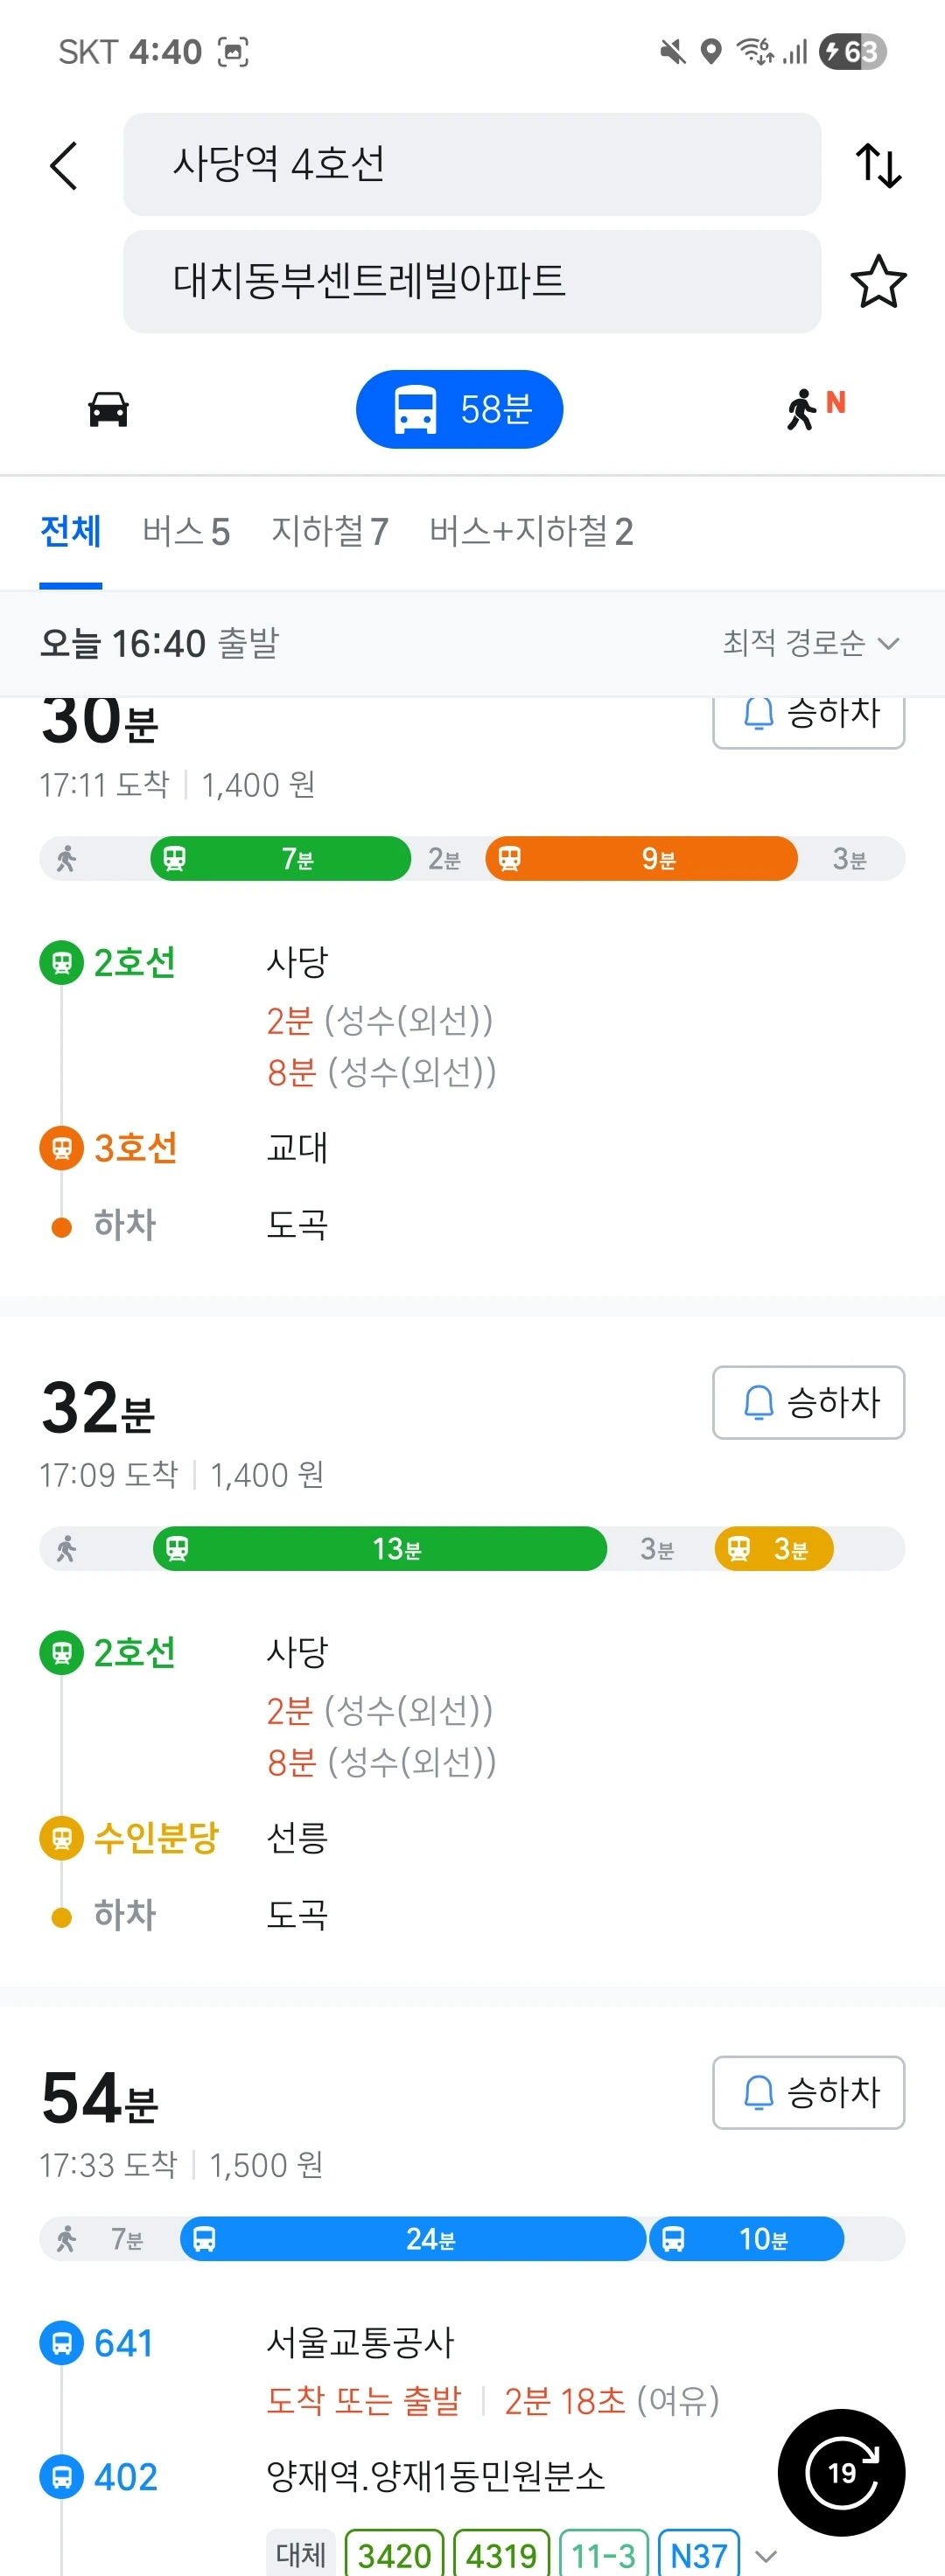
Task: Tap the refresh timer button showing 19
Action: [841, 2472]
